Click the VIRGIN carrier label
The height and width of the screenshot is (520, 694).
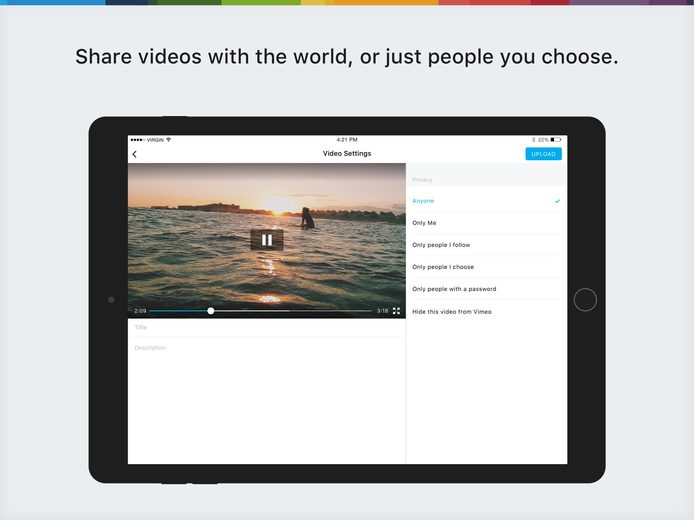coord(155,140)
